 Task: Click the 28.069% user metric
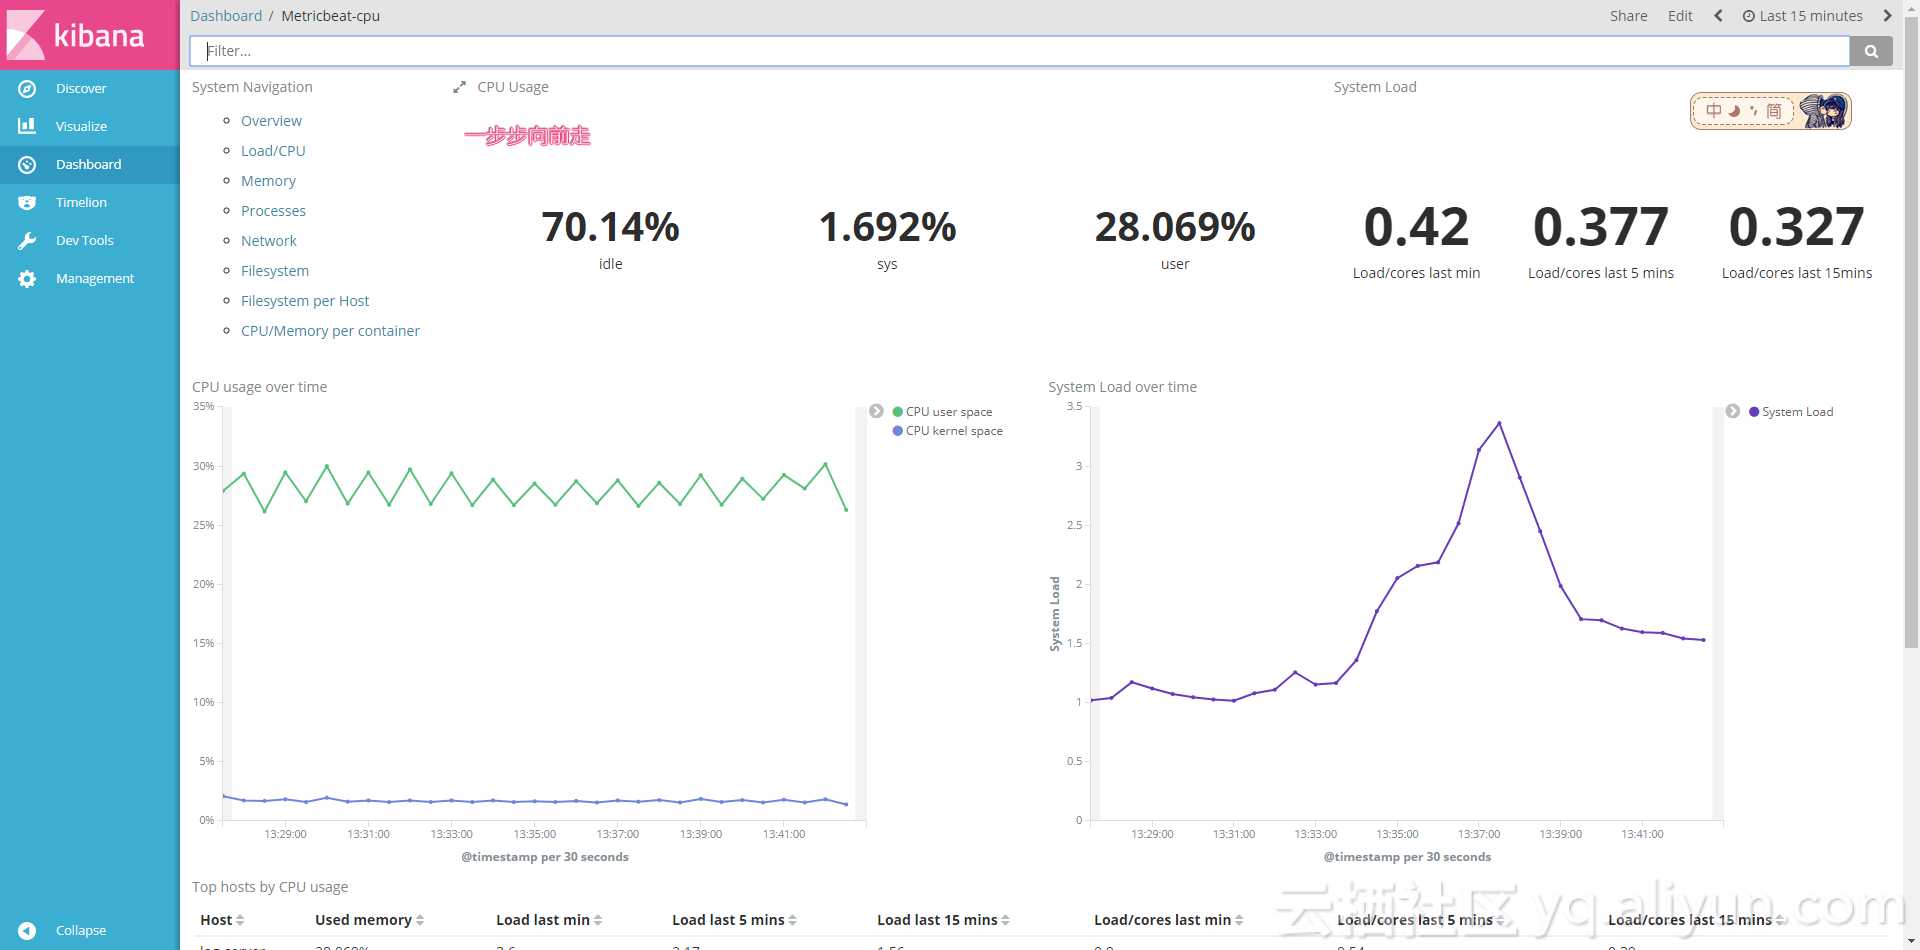[1175, 227]
